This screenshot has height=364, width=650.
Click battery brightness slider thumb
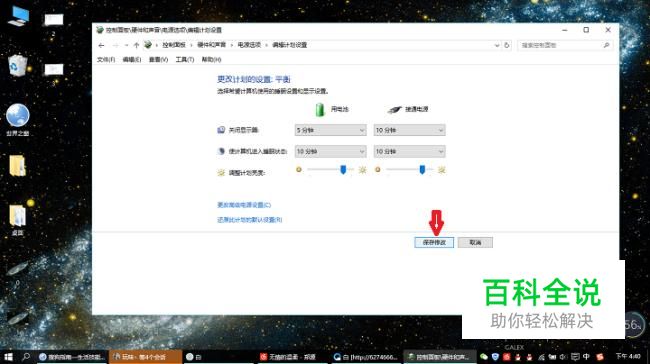coord(343,170)
